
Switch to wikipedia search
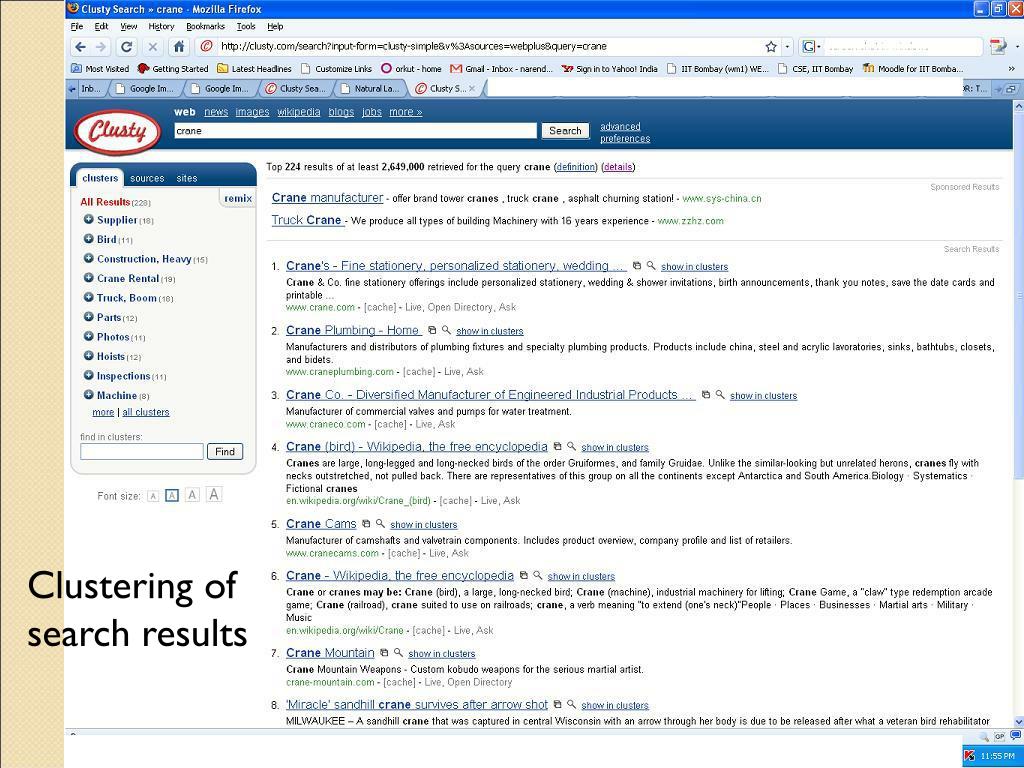point(298,112)
